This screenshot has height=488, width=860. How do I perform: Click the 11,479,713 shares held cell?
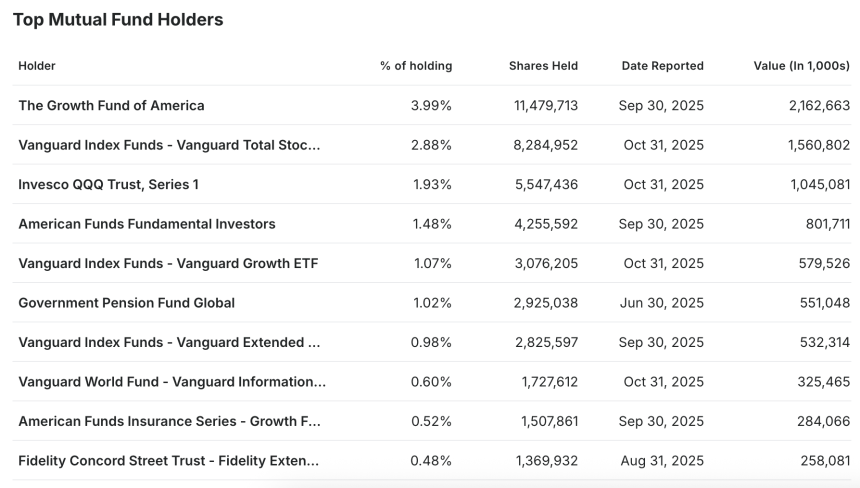[545, 105]
